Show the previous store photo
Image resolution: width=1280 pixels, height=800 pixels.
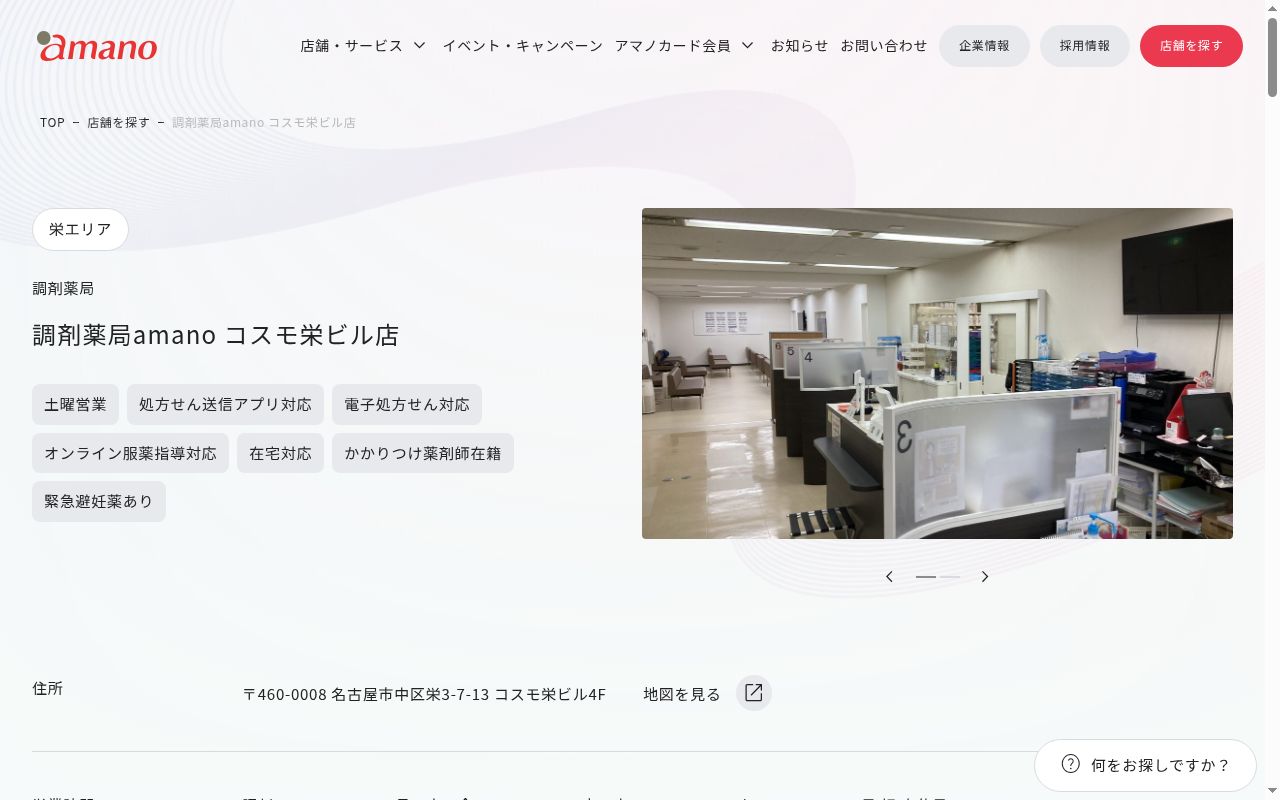889,577
